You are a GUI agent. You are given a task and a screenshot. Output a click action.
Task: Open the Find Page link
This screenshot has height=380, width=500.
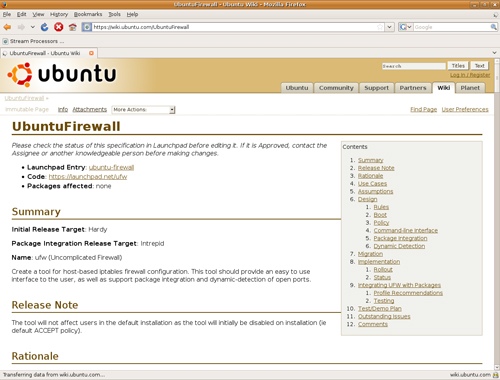click(x=423, y=109)
